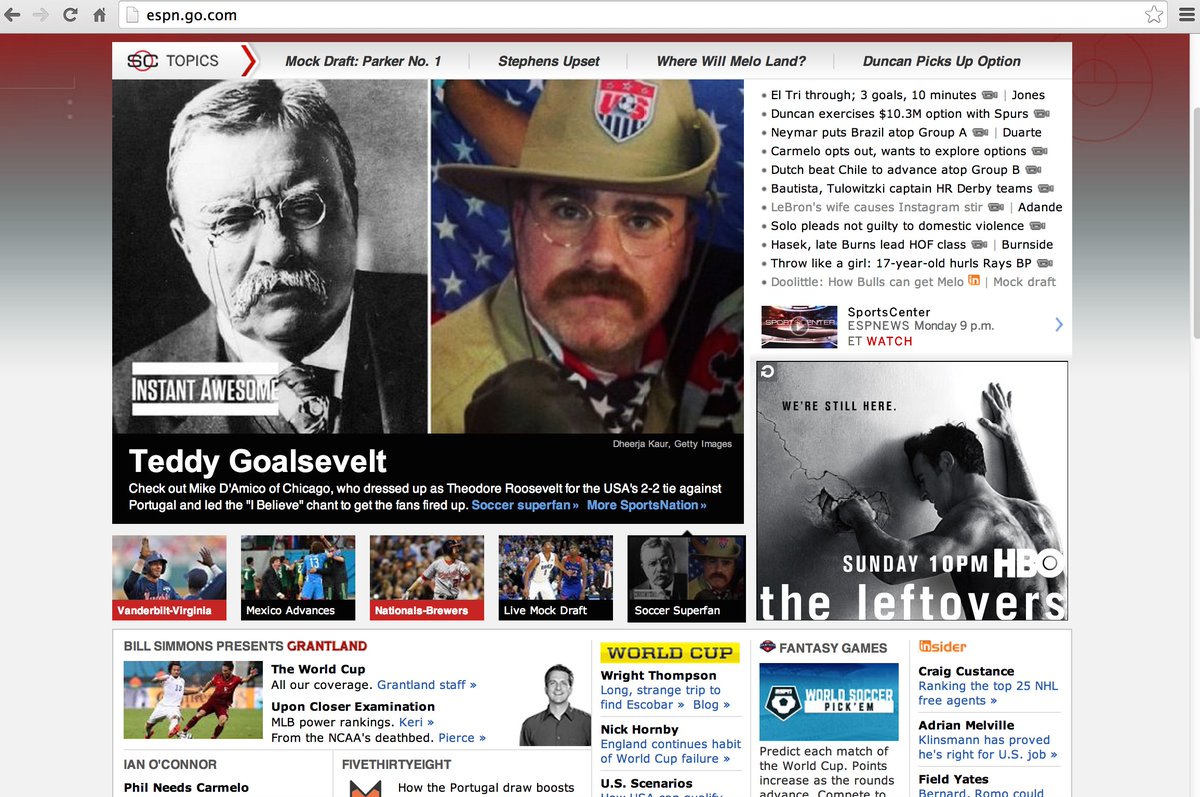This screenshot has height=797, width=1200.
Task: Select the Mexico Advances thumbnail
Action: pos(298,578)
